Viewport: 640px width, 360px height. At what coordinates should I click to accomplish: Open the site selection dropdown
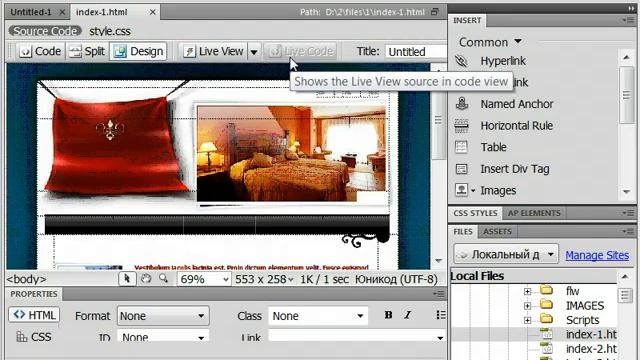tap(506, 254)
